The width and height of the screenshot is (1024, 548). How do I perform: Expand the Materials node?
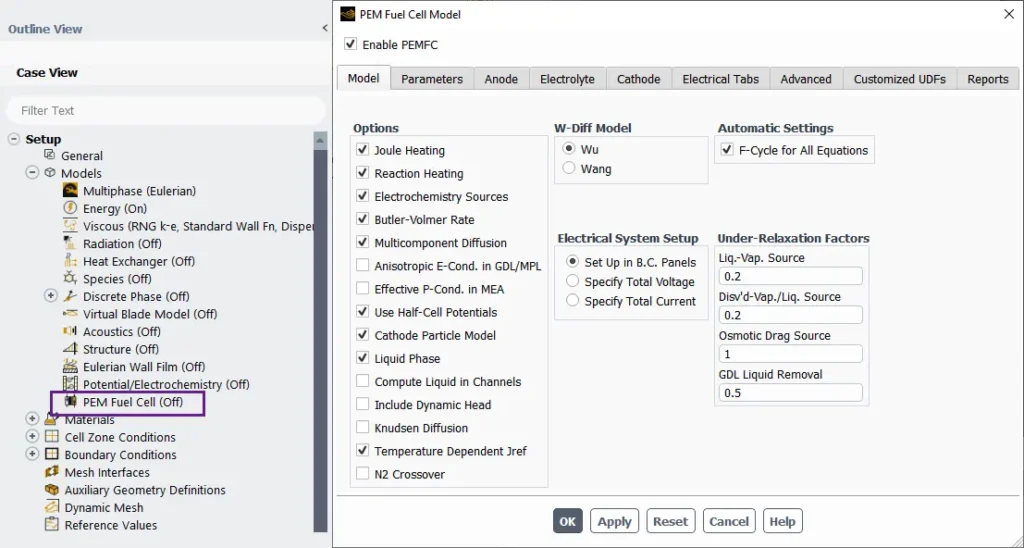(32, 418)
